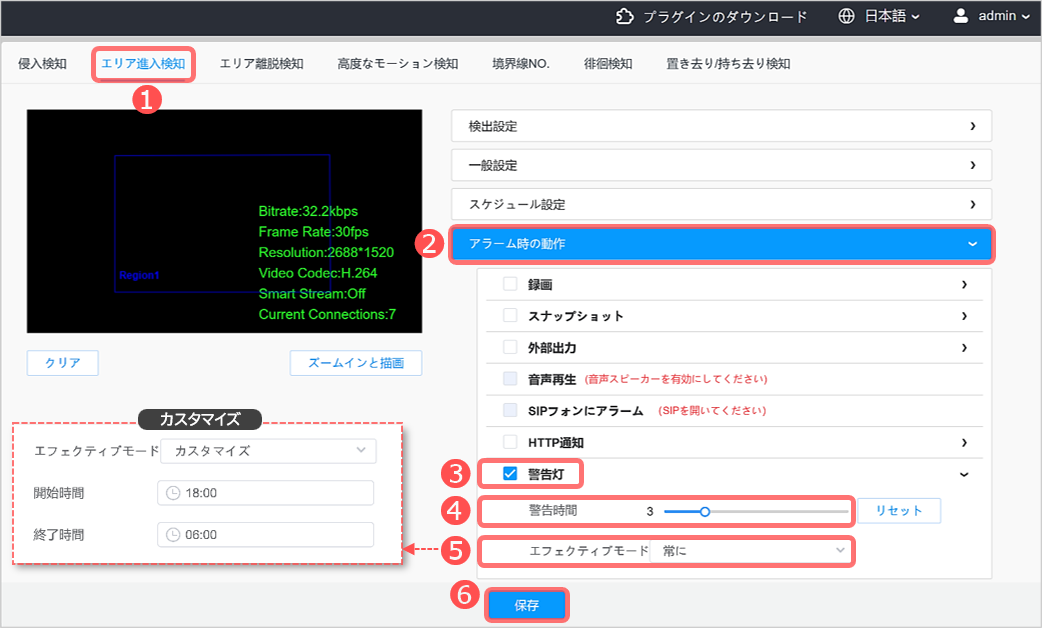Collapse the アラーム時の動作 panel
The height and width of the screenshot is (639, 1042).
click(x=972, y=243)
